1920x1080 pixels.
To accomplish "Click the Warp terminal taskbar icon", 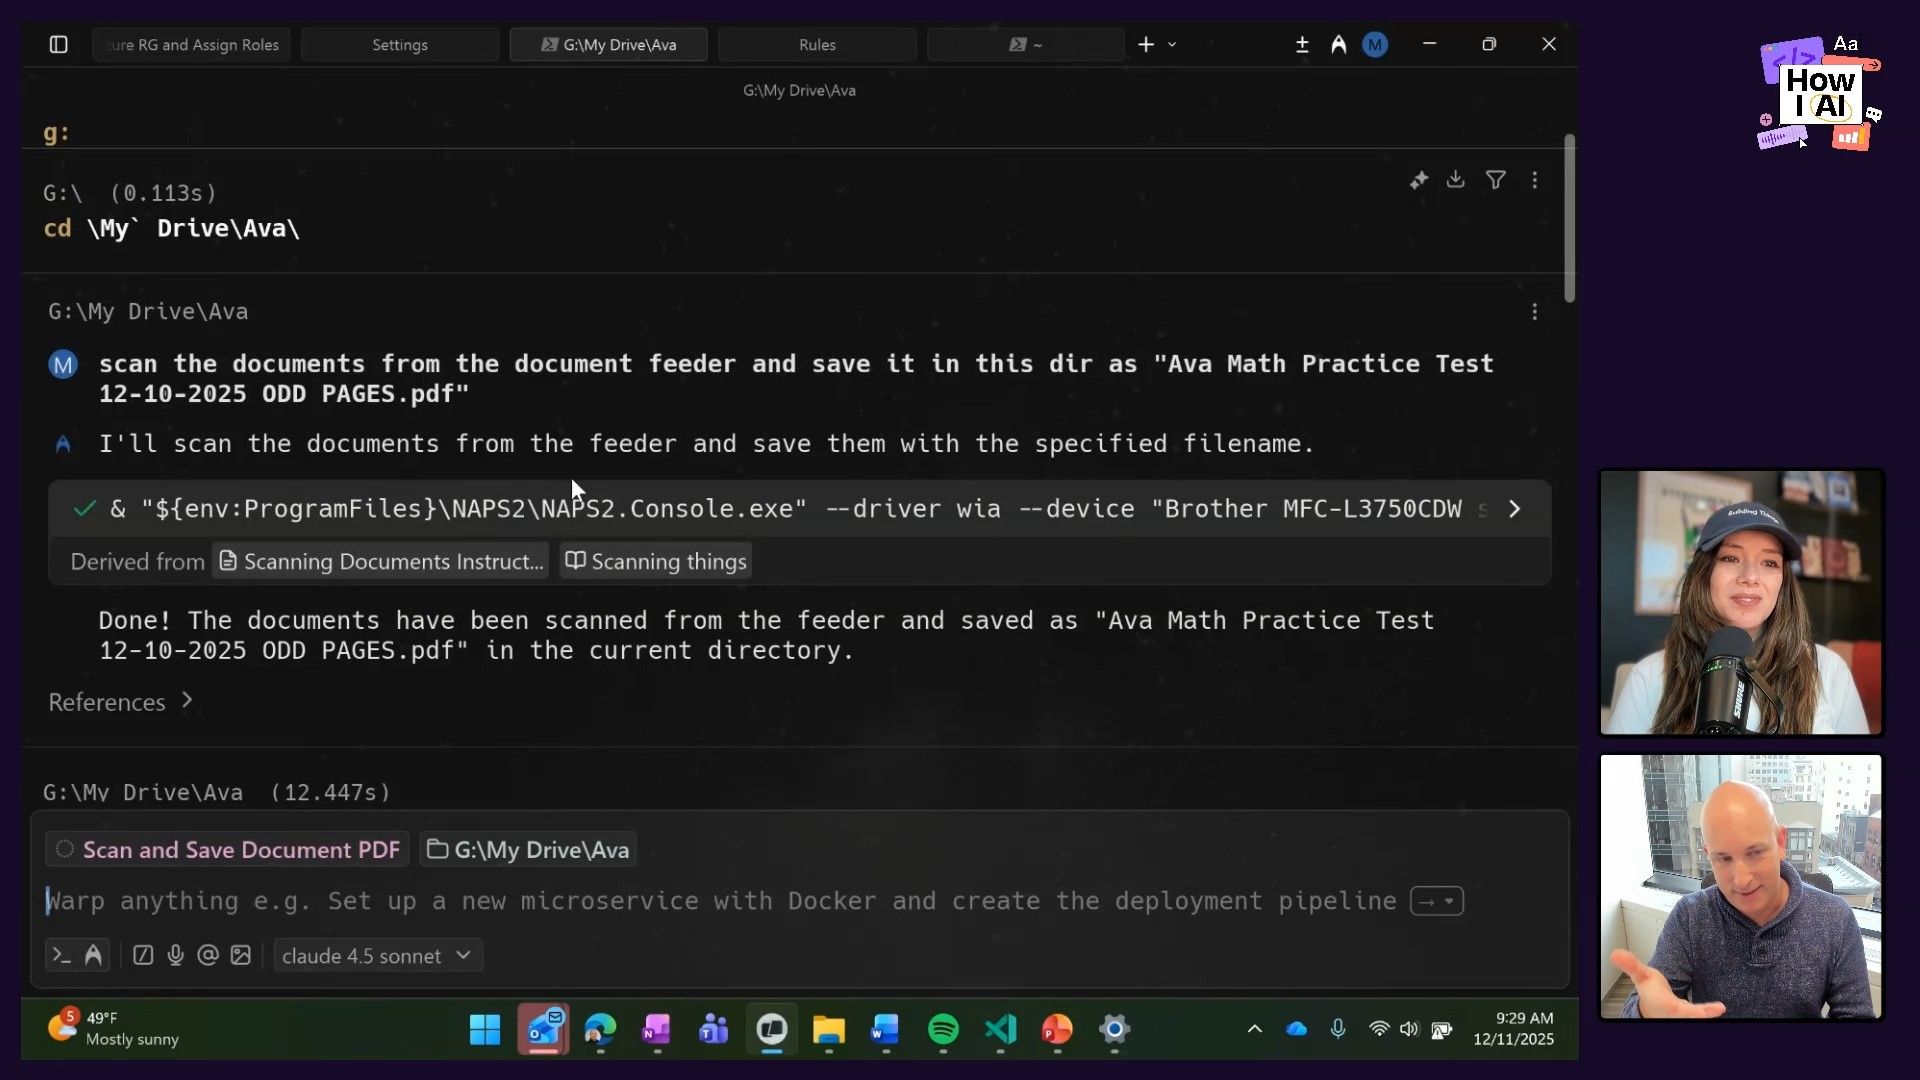I will [772, 1029].
